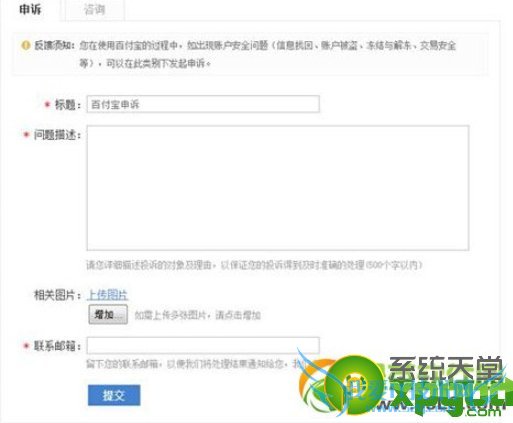This screenshot has height=423, width=513.
Task: Click the red asterisk beside 问题描述
Action: [26, 135]
